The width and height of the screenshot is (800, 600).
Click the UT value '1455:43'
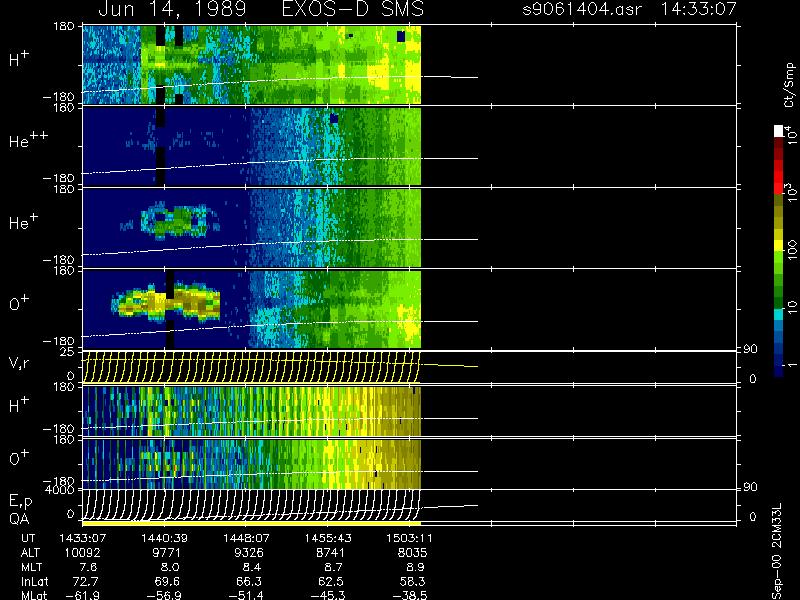pos(328,538)
